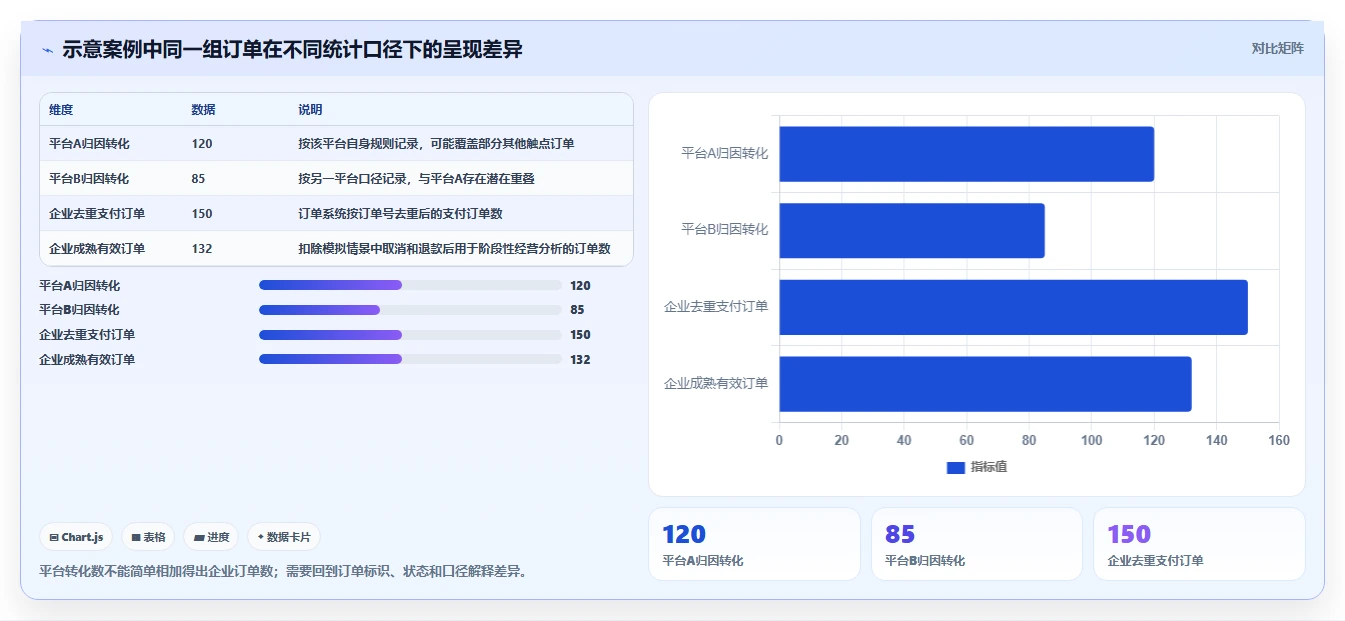Viewport: 1345px width, 621px height.
Task: Click the icon inside the 表格 chip
Action: point(135,537)
